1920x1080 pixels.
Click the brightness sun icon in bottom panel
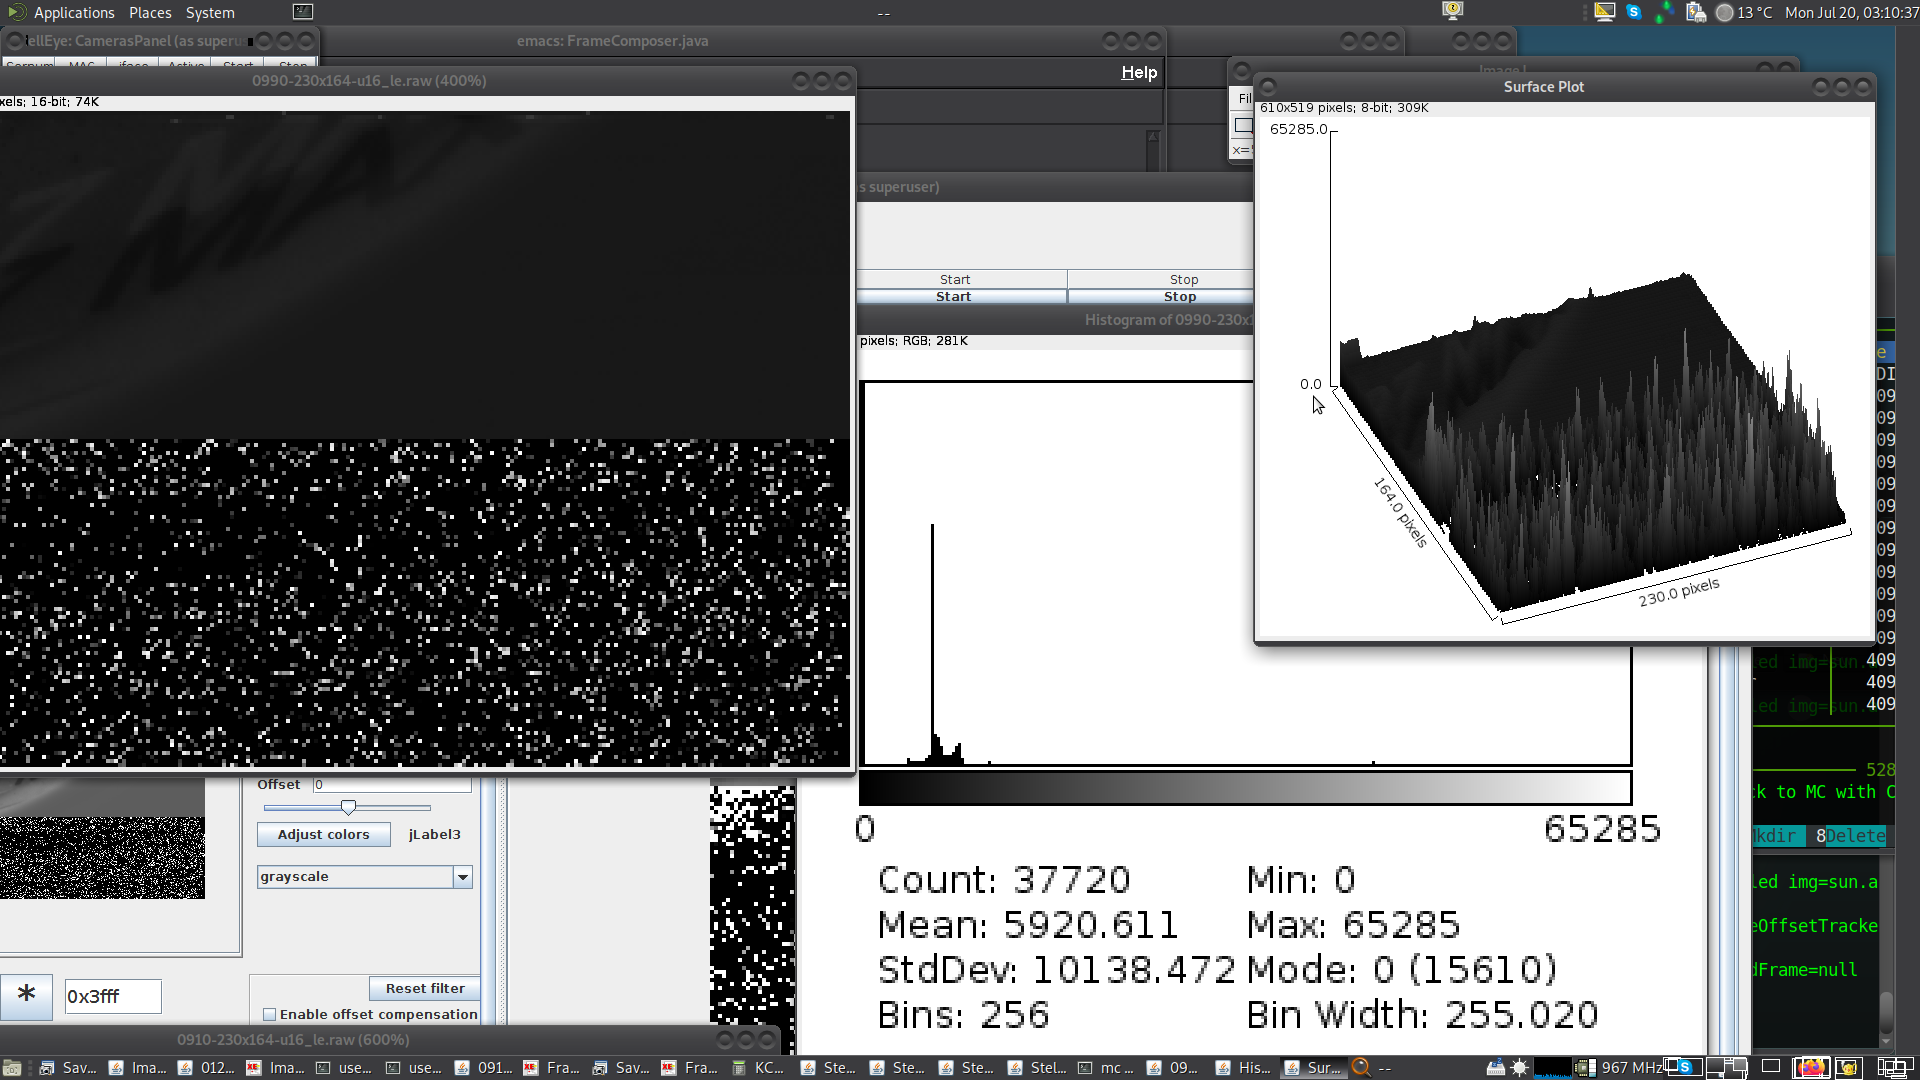pos(1519,1067)
